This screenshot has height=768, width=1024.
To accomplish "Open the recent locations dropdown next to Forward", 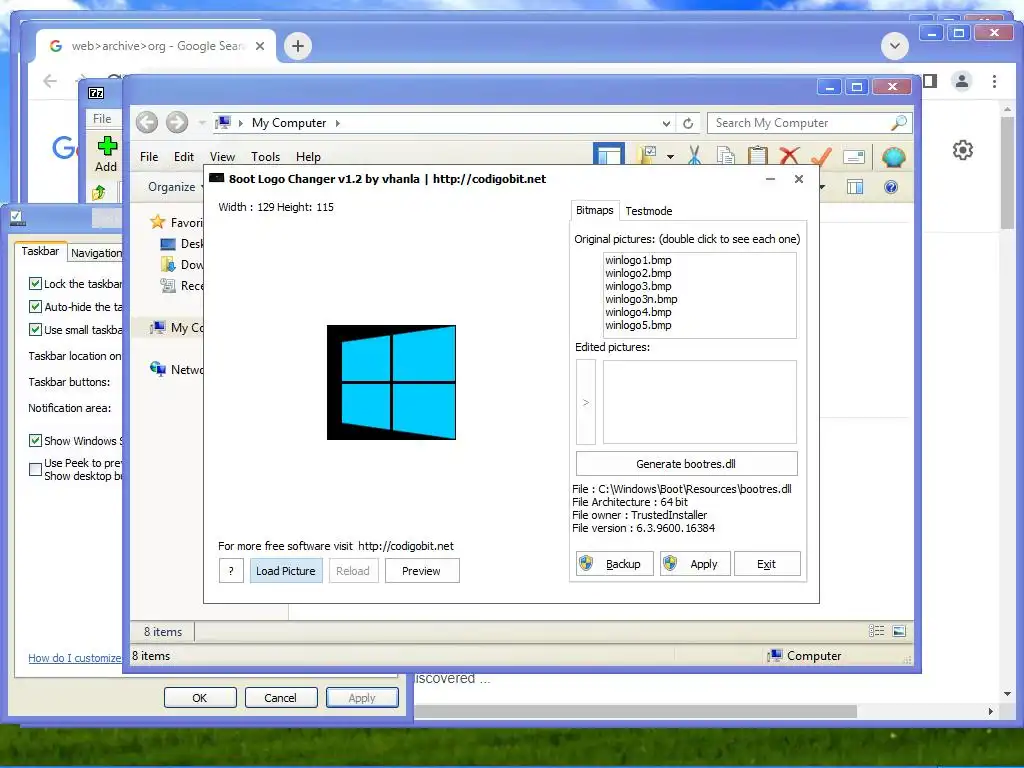I will tap(202, 123).
